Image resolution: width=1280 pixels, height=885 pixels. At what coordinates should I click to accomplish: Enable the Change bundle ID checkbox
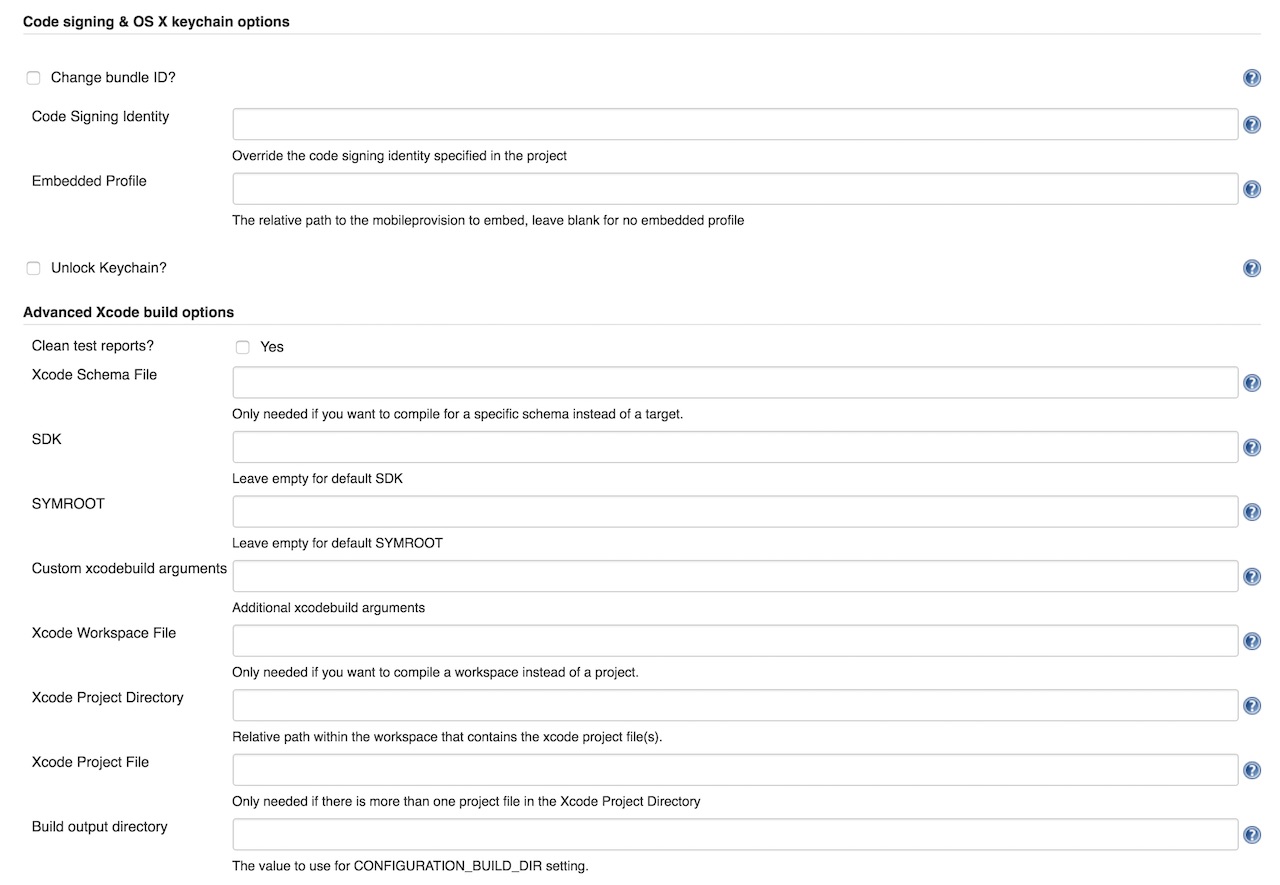click(34, 78)
